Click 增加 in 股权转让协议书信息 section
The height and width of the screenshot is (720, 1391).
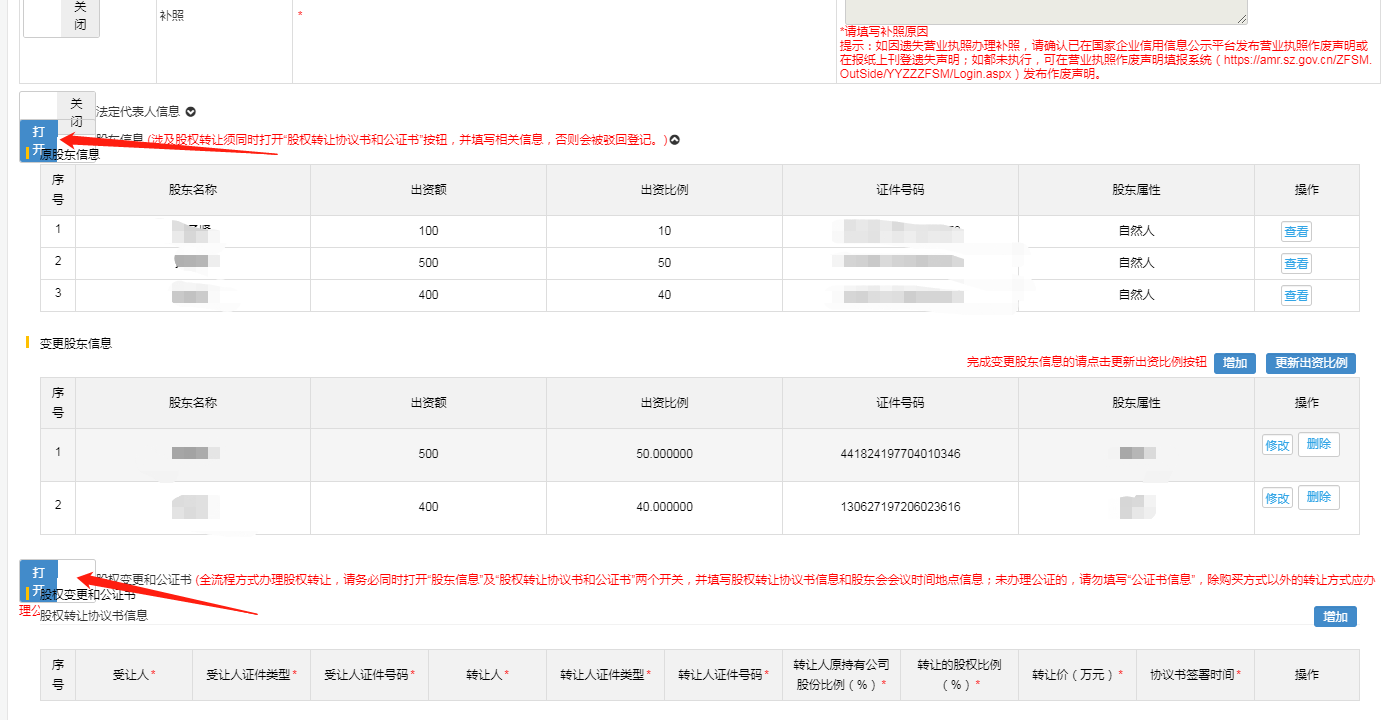(1334, 617)
